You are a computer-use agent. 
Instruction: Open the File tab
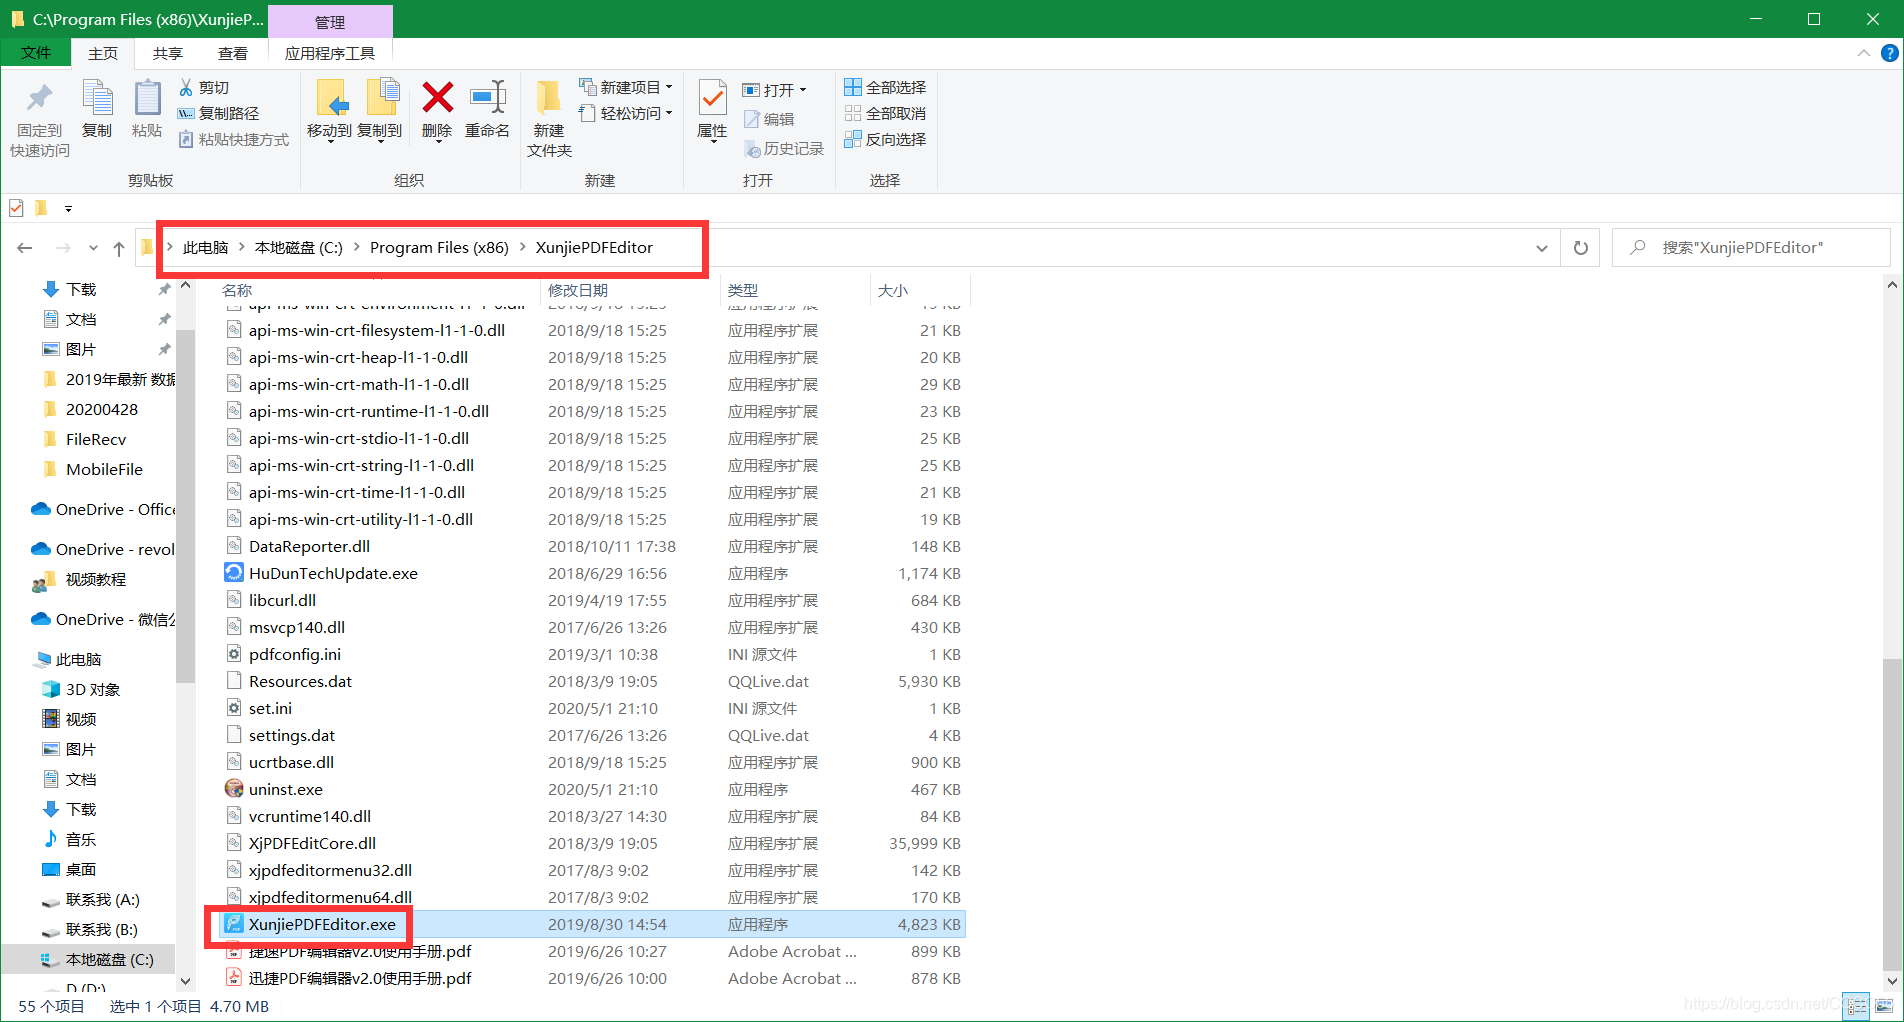click(x=36, y=53)
